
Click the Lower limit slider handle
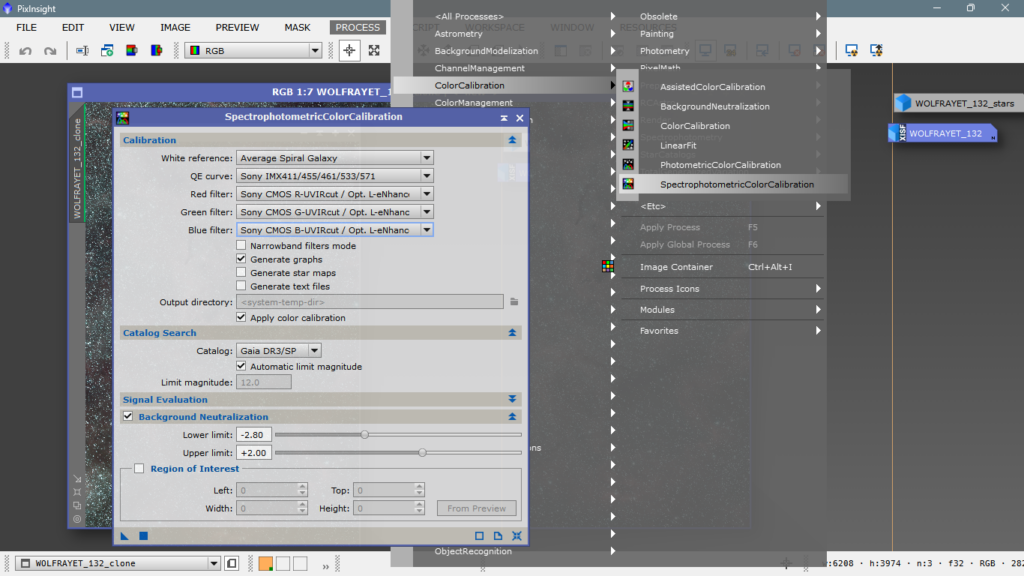click(365, 434)
